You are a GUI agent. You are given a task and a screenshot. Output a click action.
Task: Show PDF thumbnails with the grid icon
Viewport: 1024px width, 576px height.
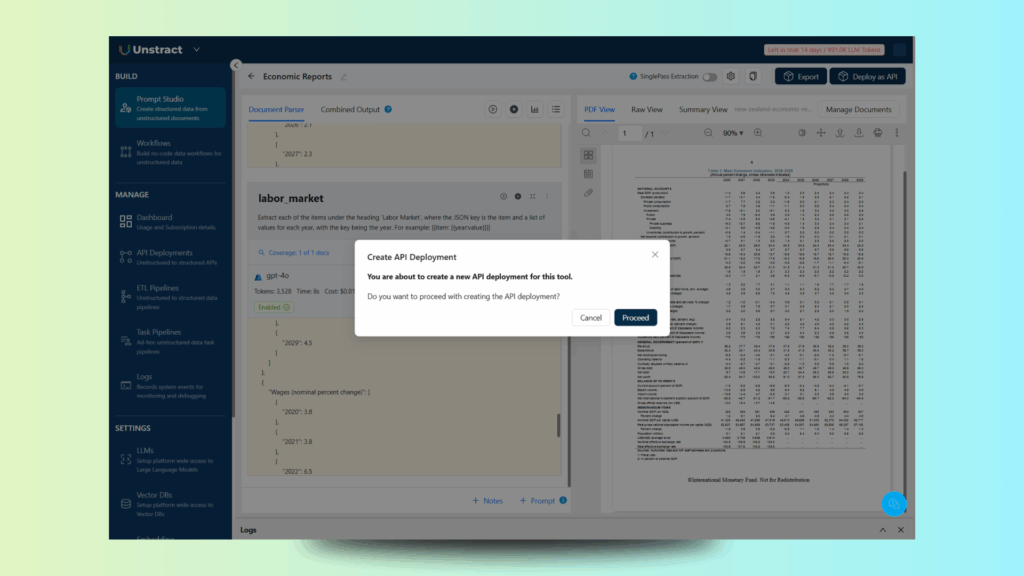click(x=588, y=155)
